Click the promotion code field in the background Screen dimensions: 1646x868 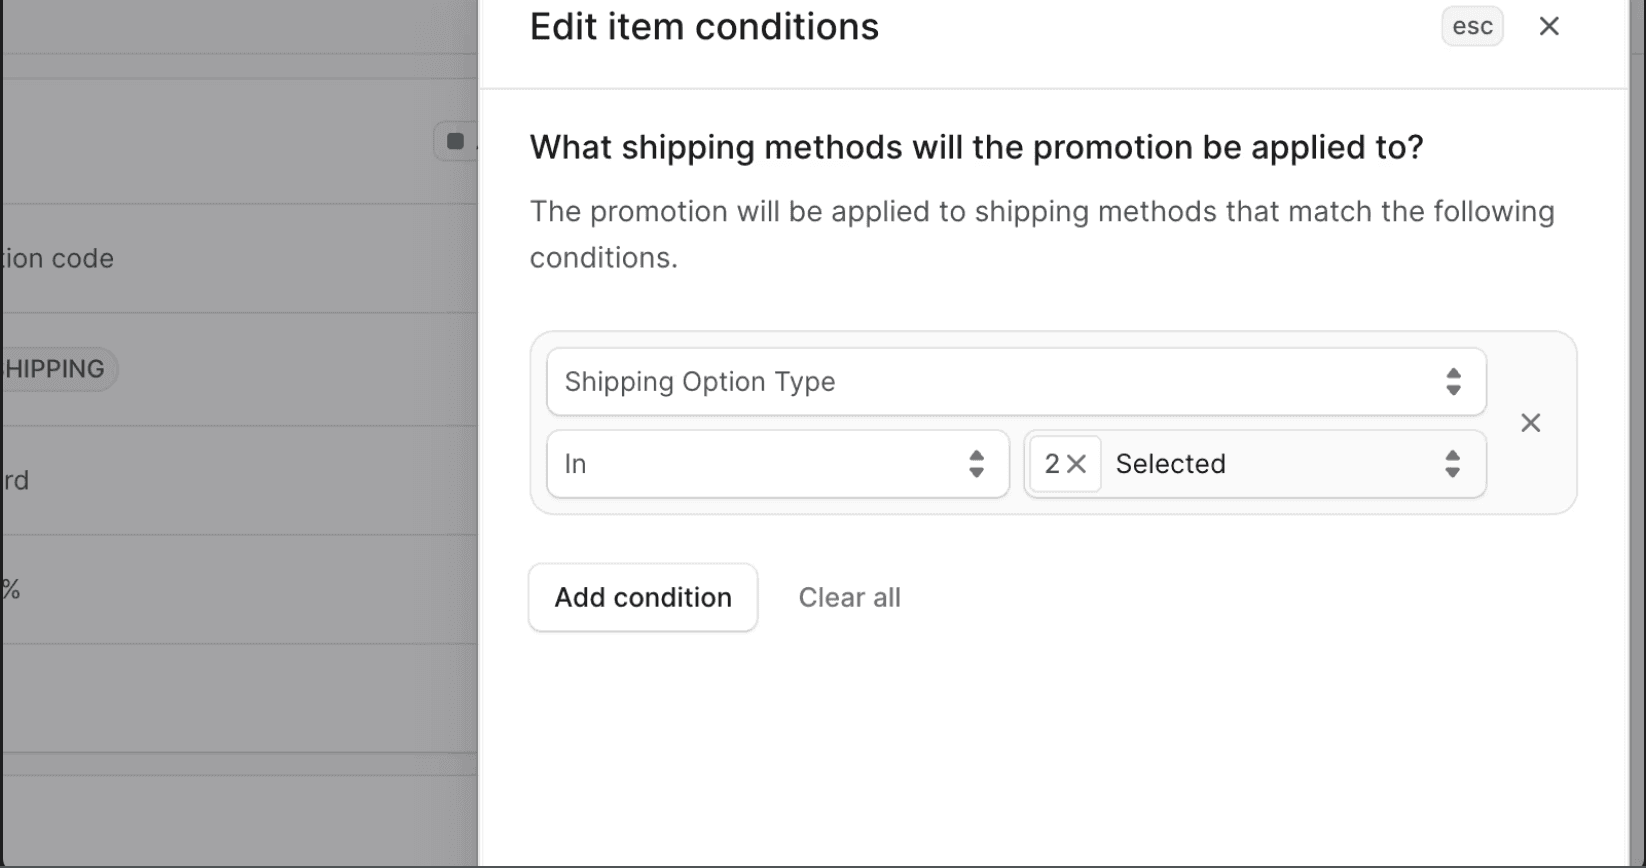(x=57, y=258)
